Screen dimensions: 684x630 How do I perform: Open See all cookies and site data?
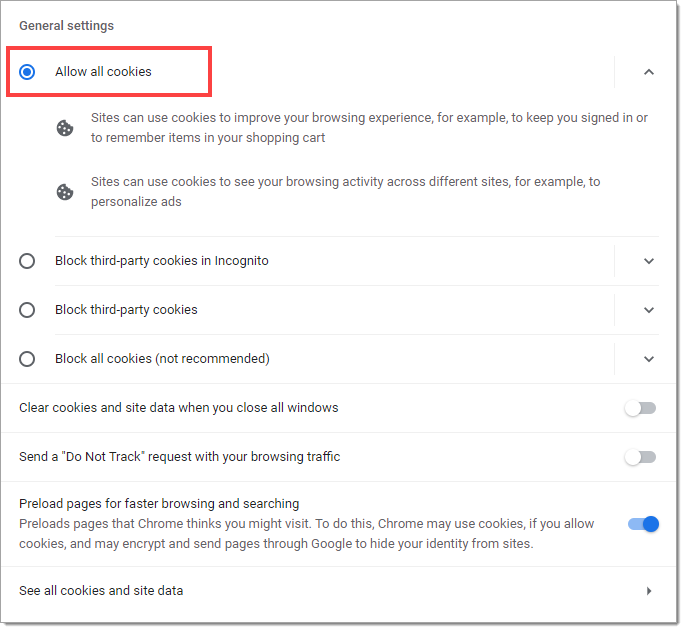tap(339, 590)
